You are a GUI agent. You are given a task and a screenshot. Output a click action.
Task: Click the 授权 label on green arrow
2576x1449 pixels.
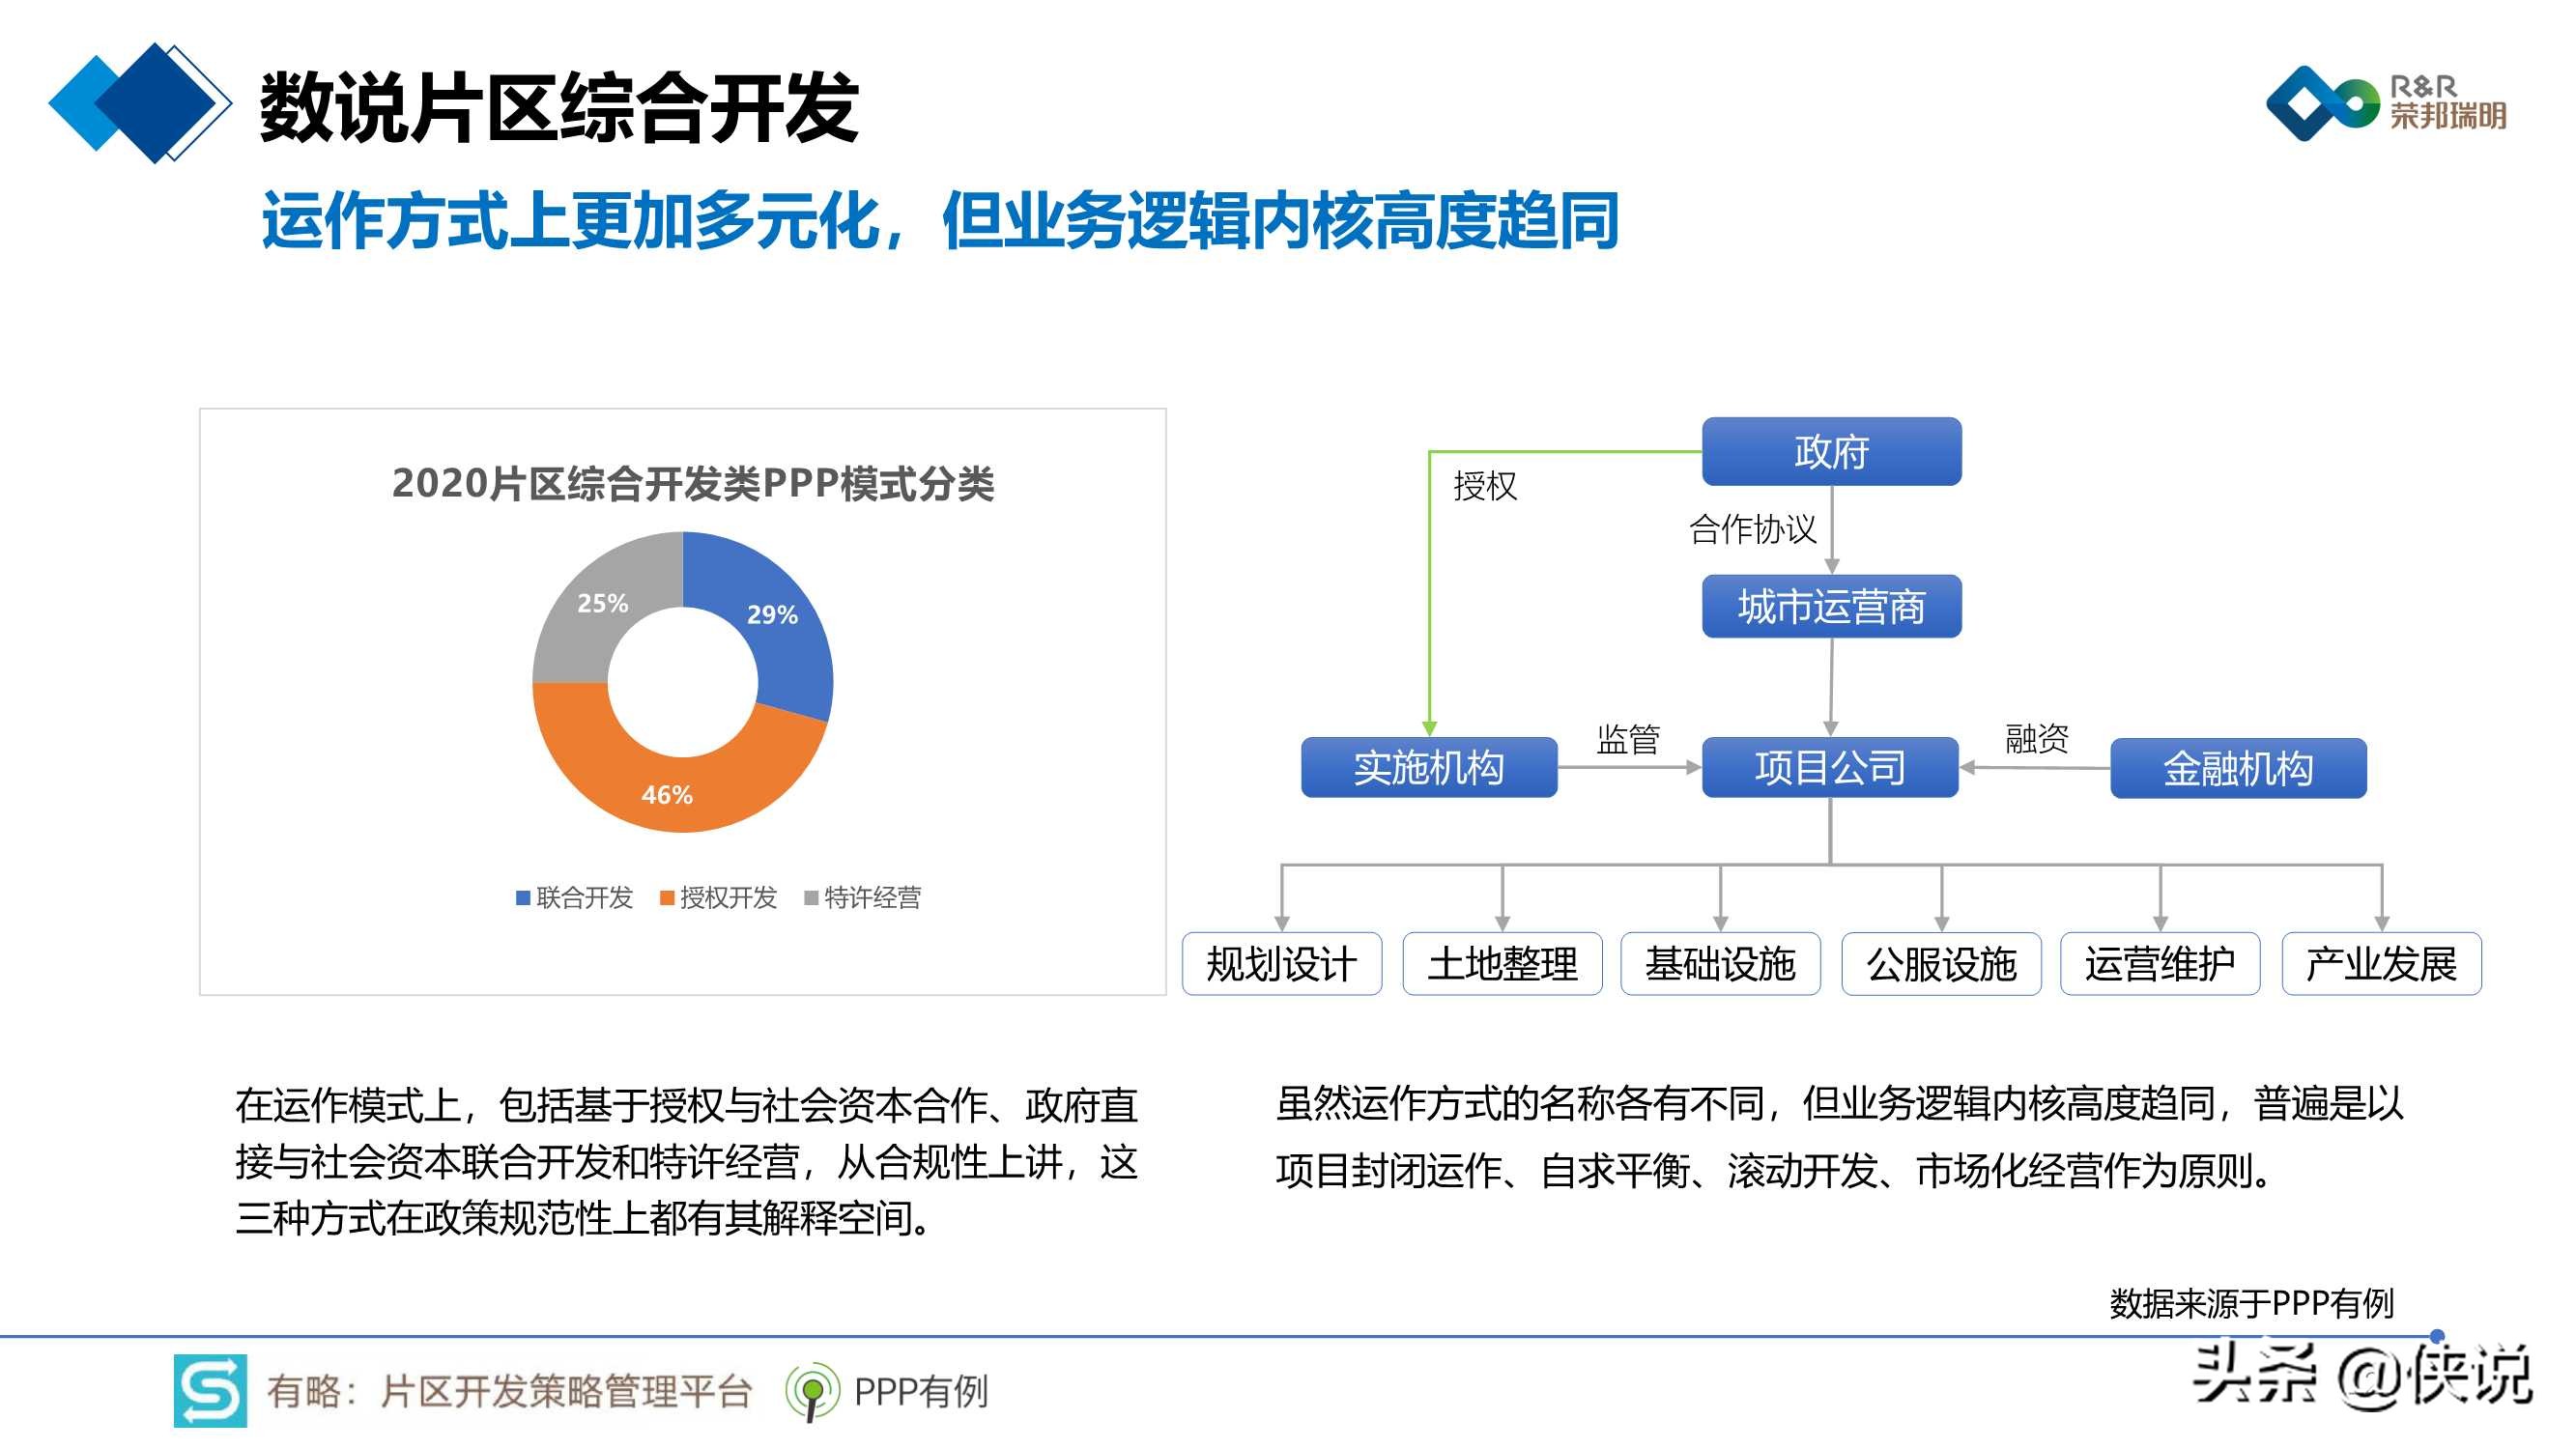pos(1485,486)
